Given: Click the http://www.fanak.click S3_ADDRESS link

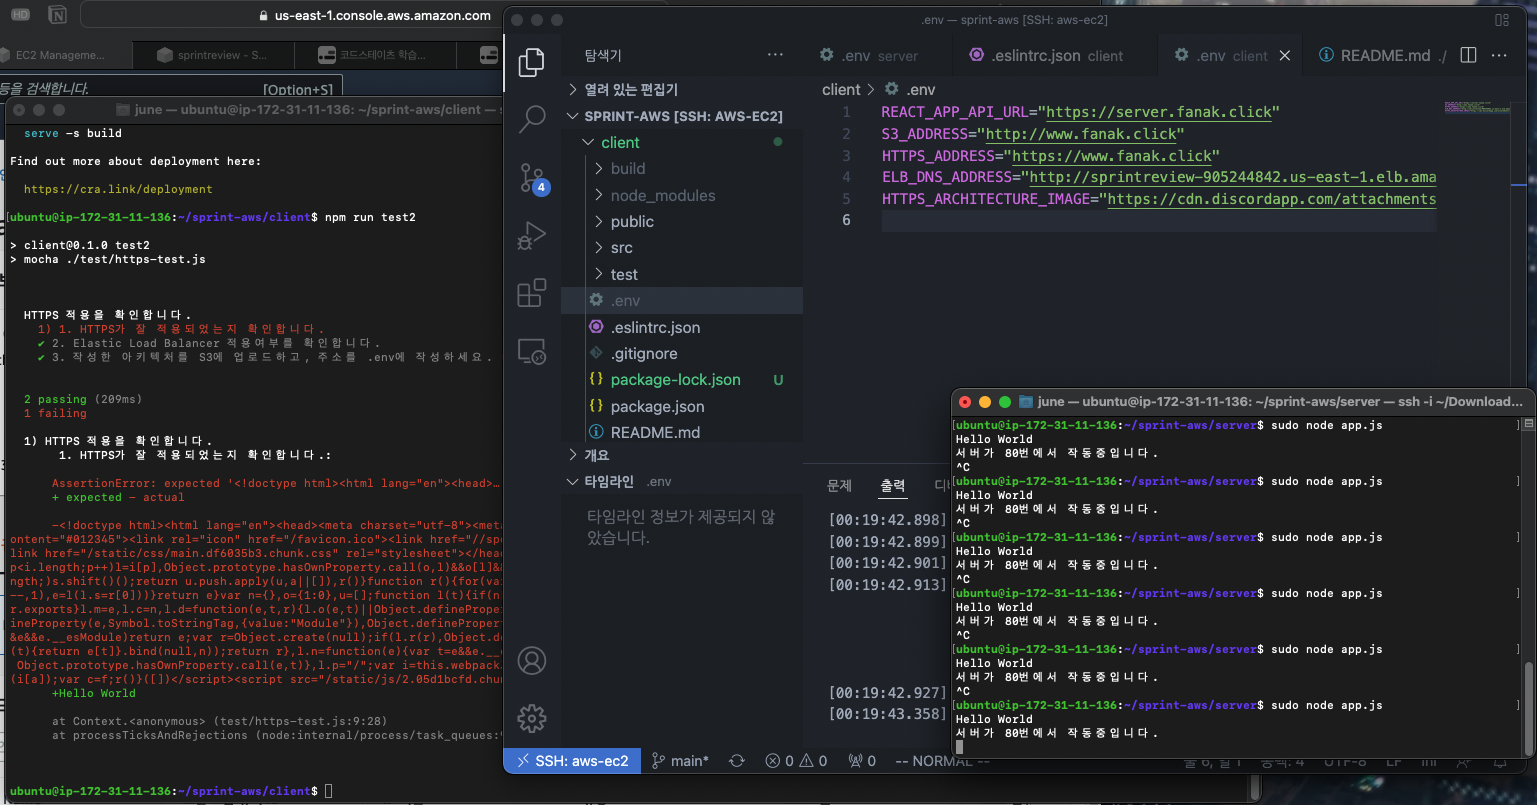Looking at the screenshot, I should (1081, 134).
